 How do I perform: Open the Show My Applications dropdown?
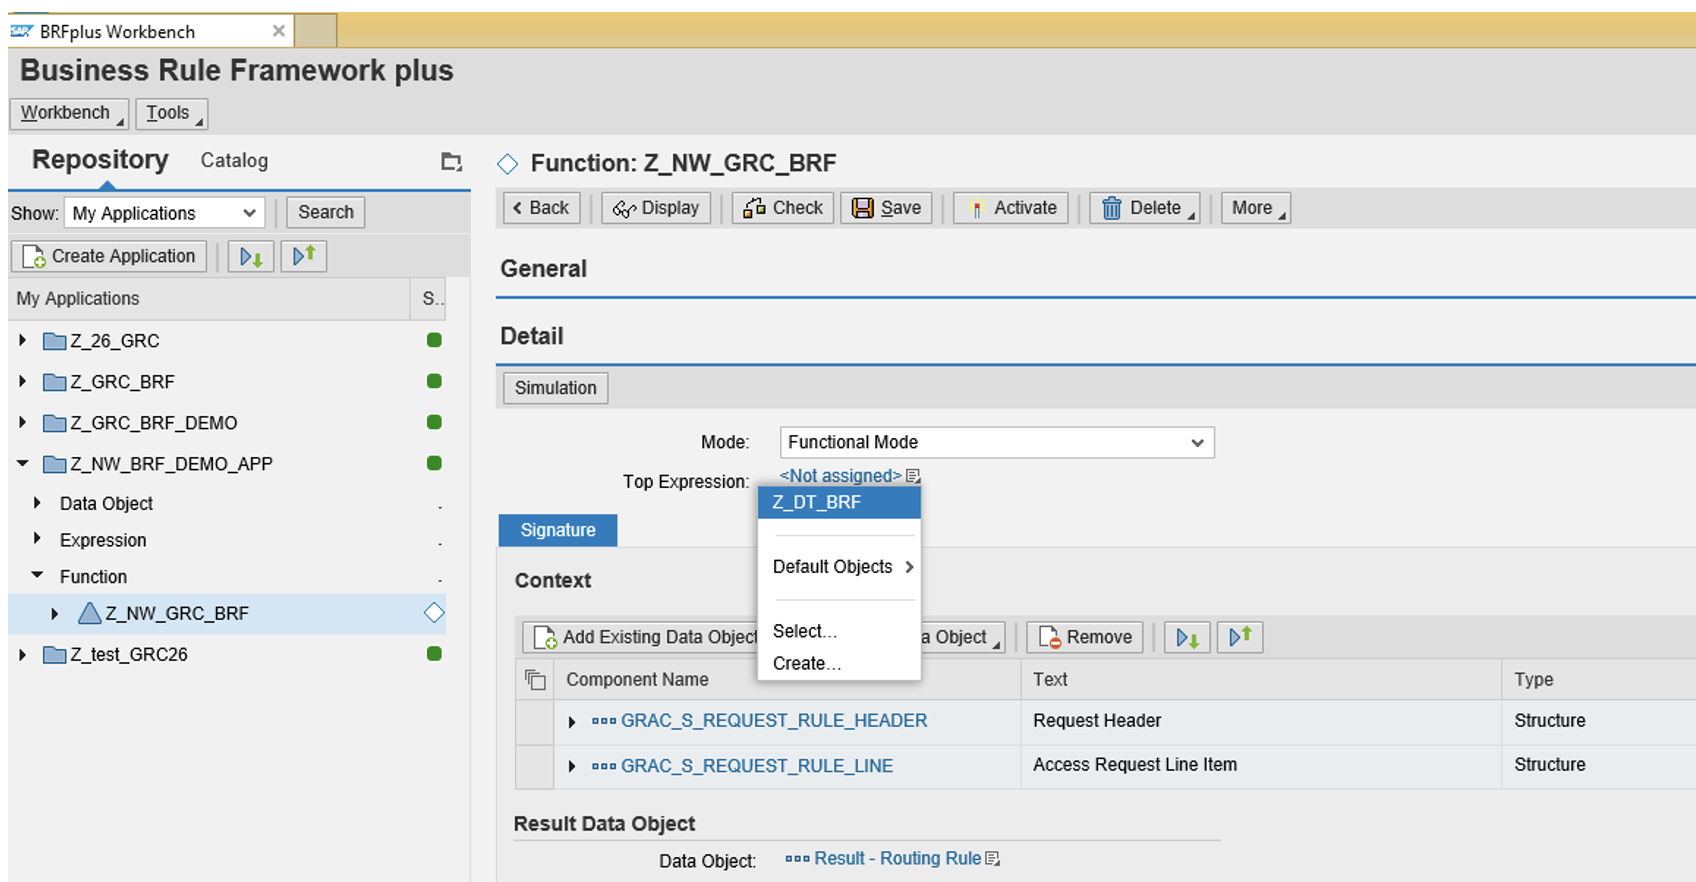pos(165,213)
